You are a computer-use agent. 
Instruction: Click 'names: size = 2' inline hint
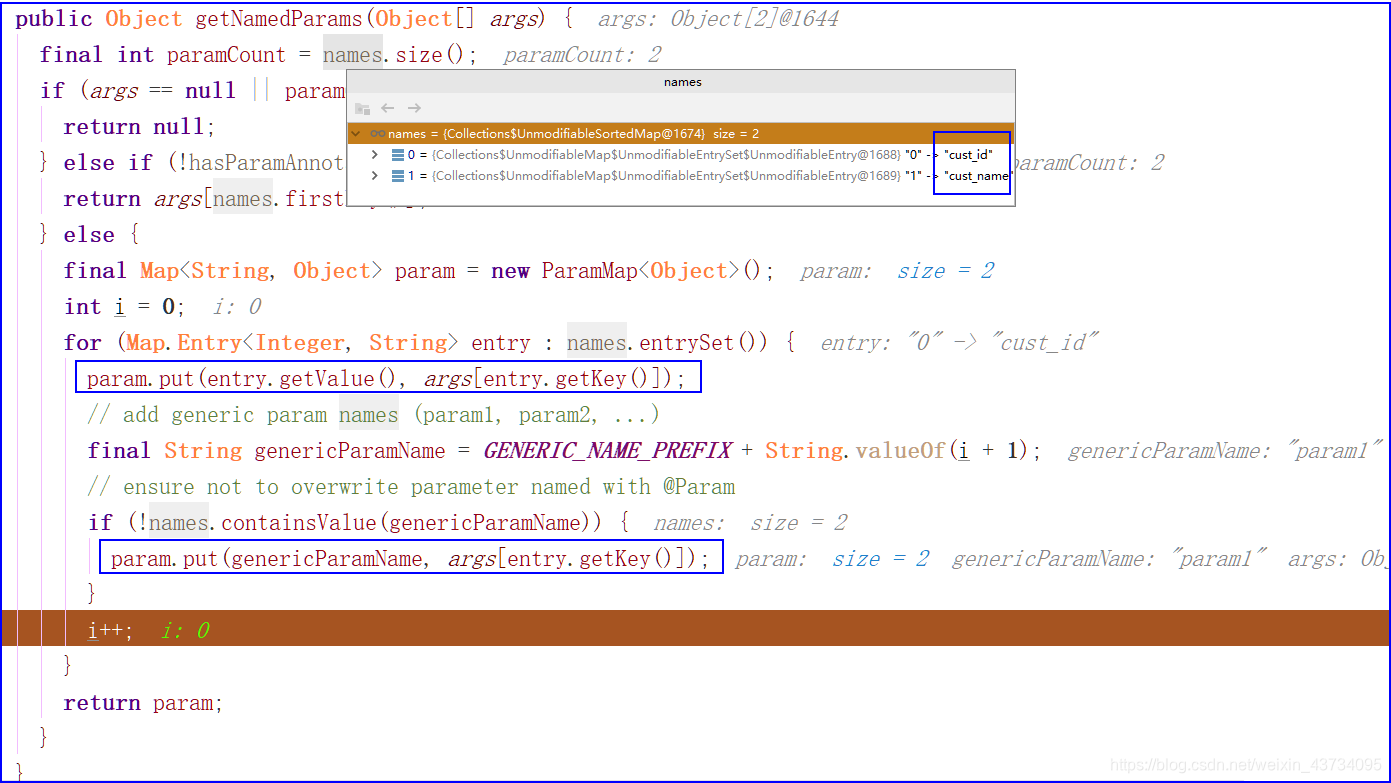click(750, 523)
